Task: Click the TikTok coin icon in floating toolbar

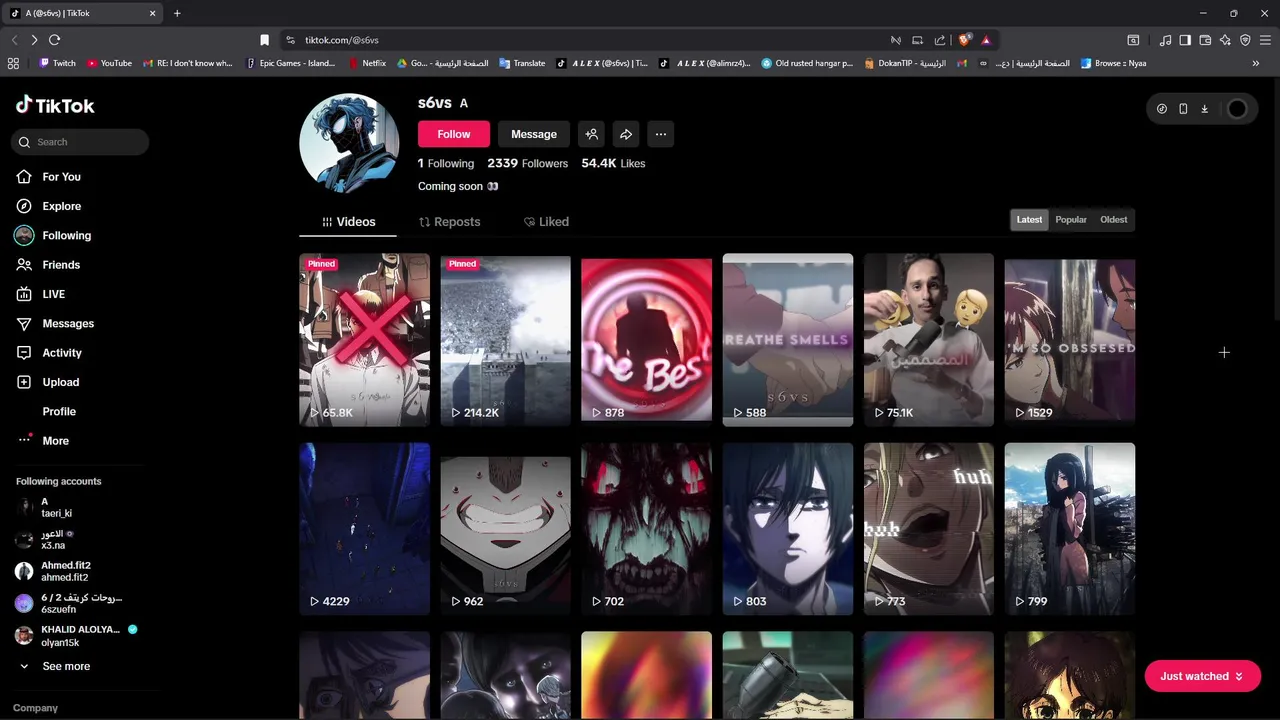Action: 1162,109
